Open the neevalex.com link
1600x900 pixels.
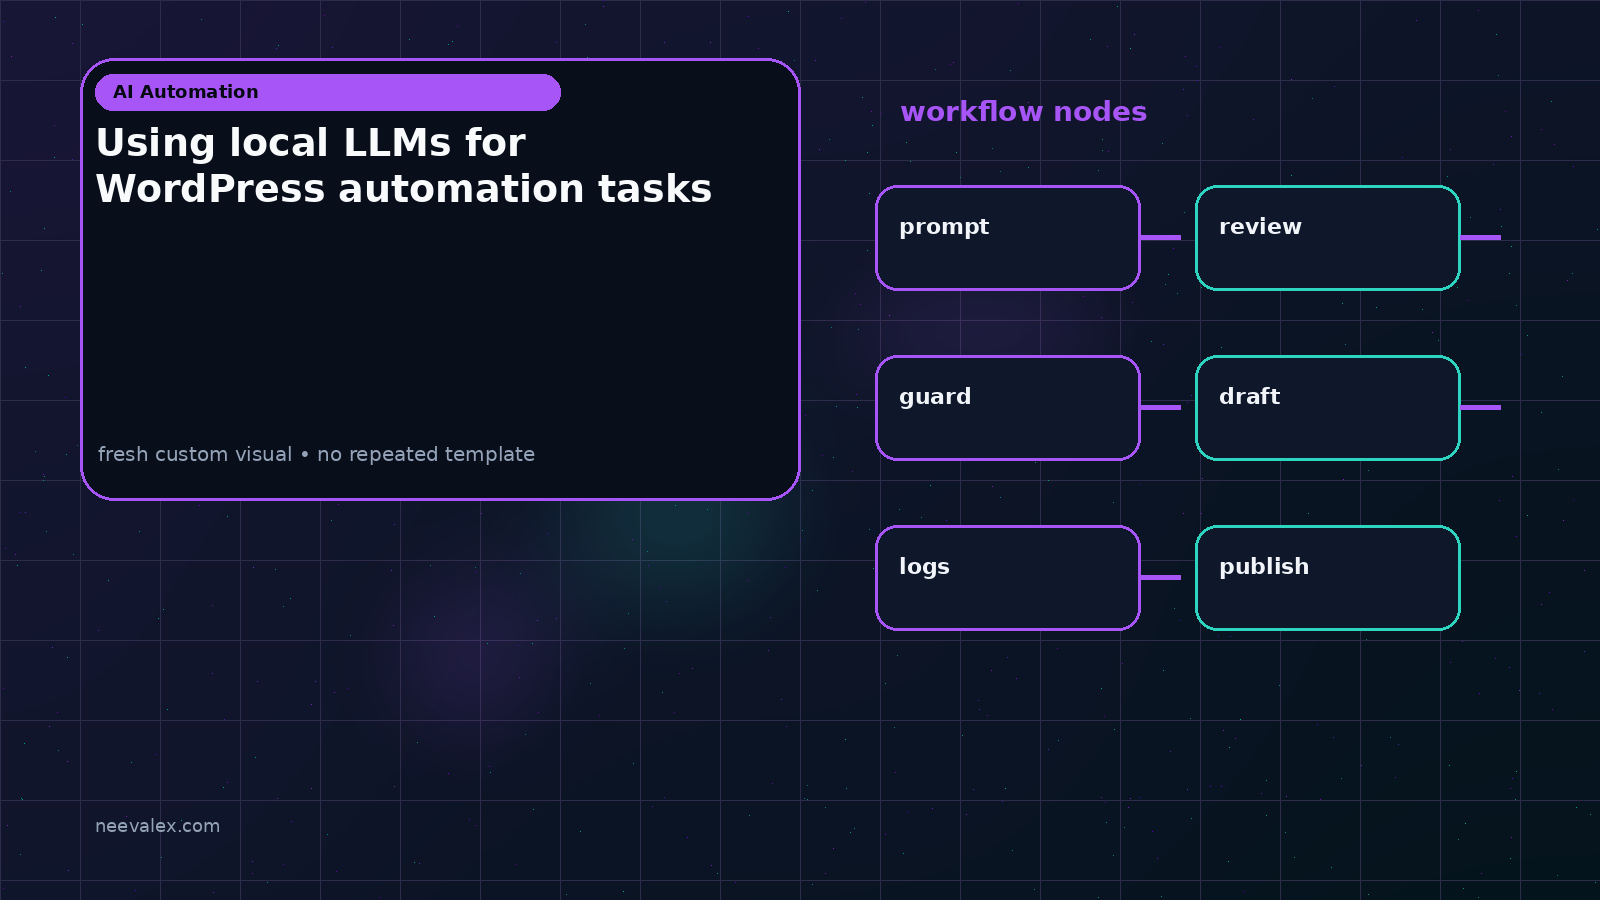pyautogui.click(x=157, y=826)
